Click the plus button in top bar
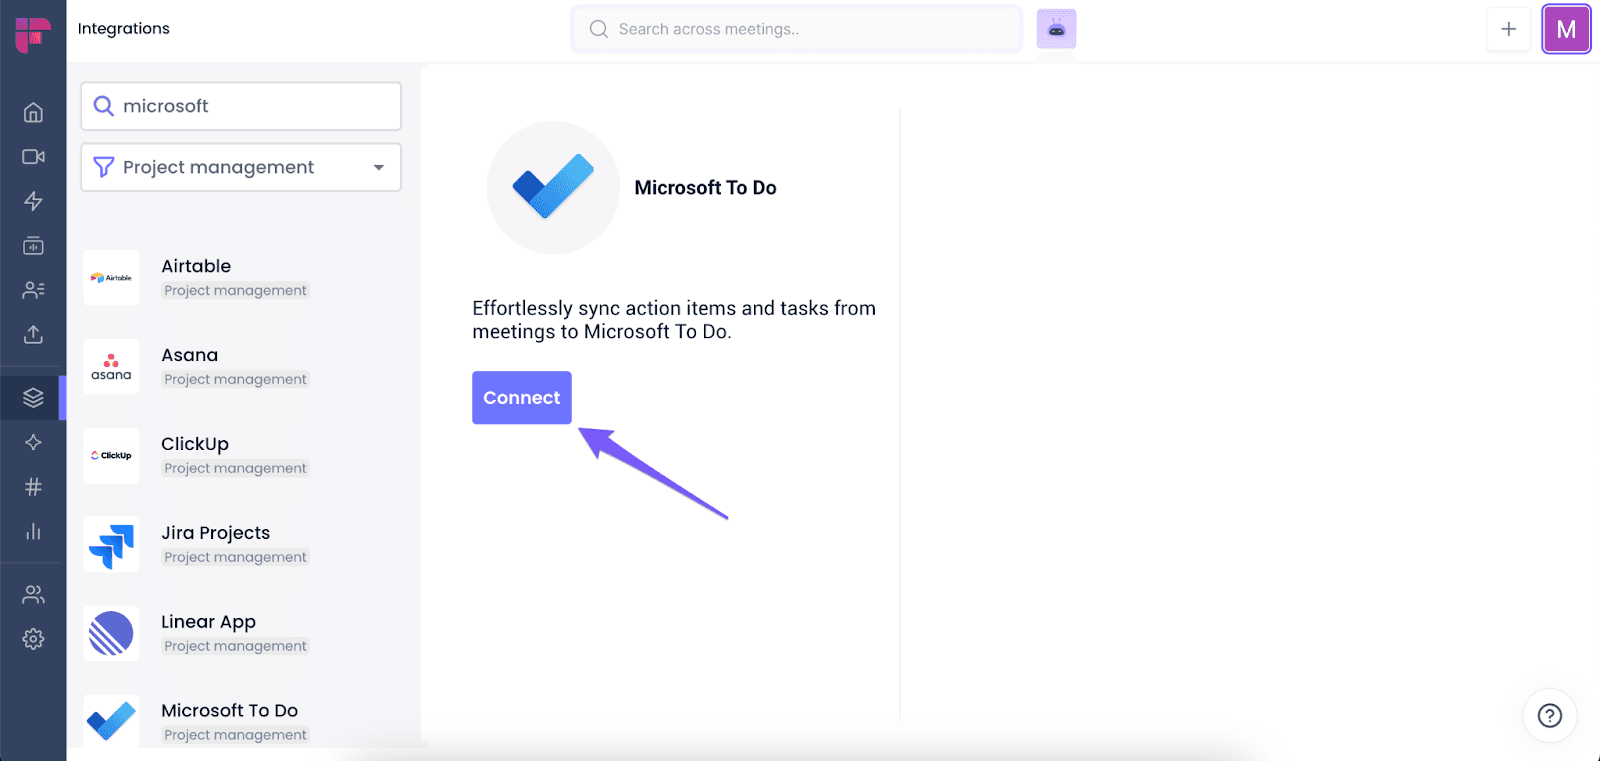This screenshot has width=1600, height=761. (1508, 29)
